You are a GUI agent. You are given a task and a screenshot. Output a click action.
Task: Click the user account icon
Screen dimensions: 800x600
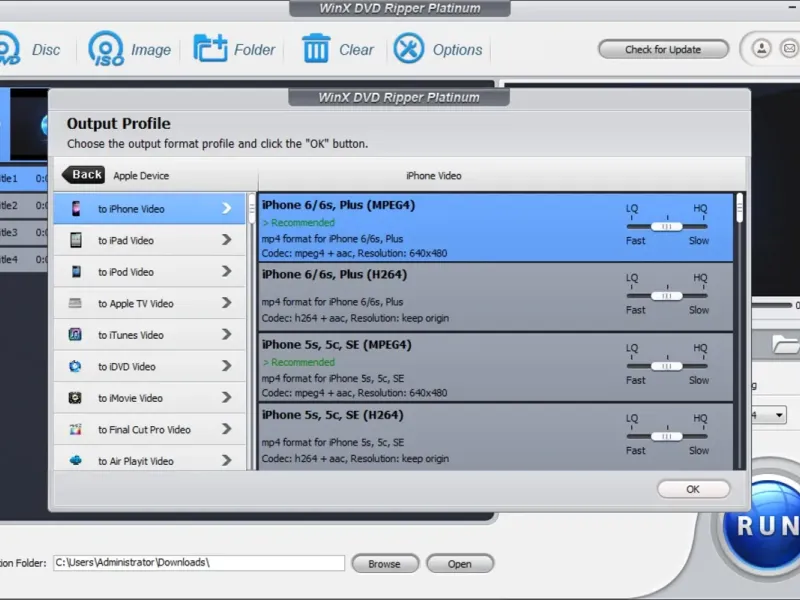(x=761, y=49)
